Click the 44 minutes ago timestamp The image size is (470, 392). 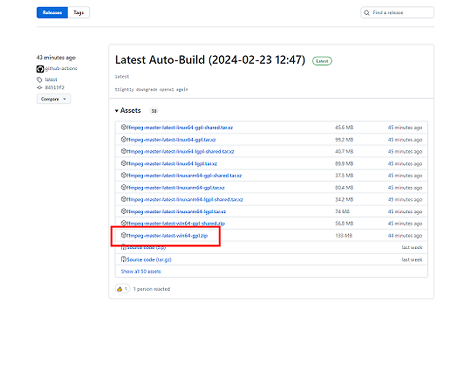coord(405,236)
